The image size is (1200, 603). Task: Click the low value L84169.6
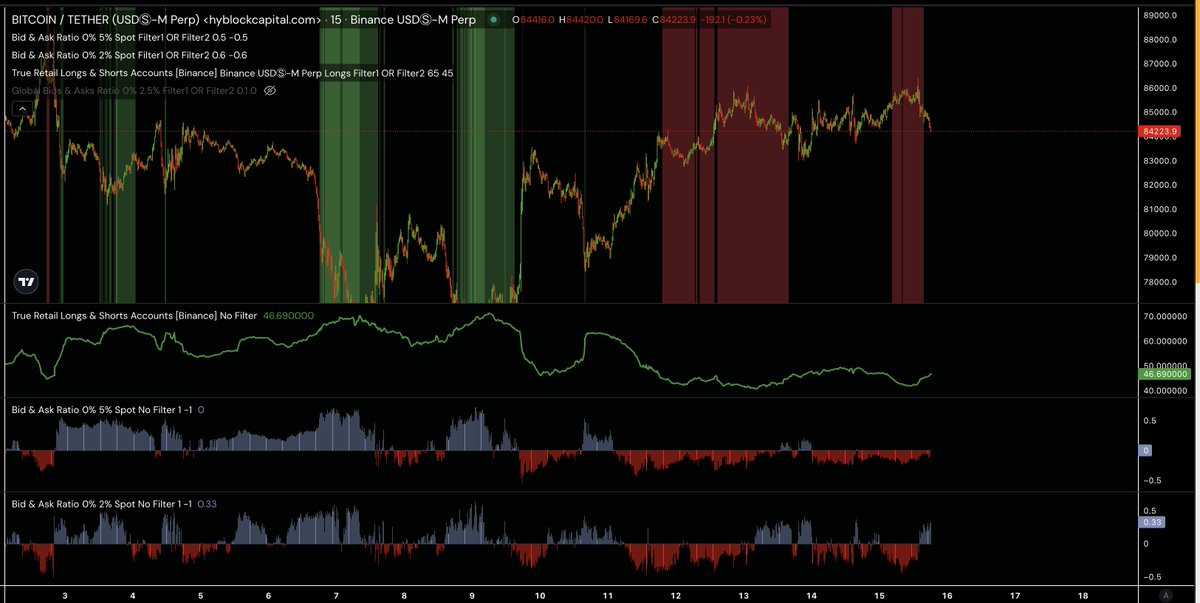[x=628, y=19]
